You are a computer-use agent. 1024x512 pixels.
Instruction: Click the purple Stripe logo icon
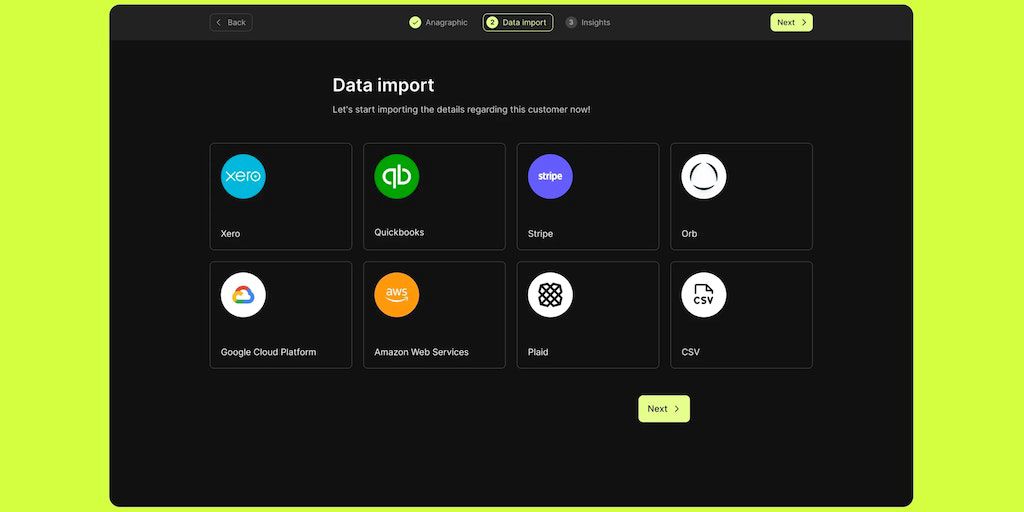[x=550, y=176]
